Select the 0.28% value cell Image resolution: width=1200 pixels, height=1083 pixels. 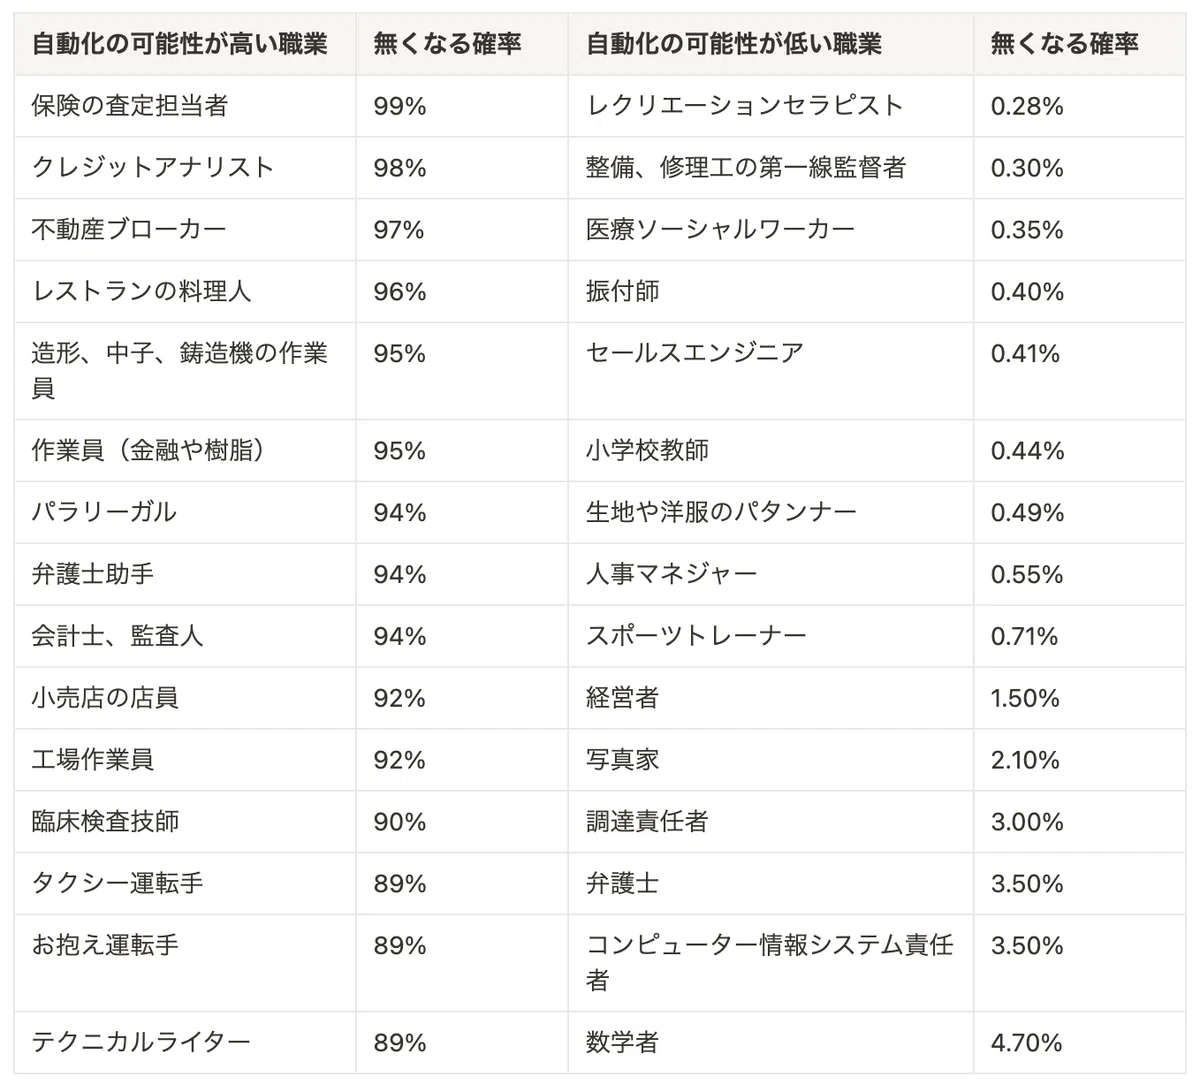point(1080,106)
